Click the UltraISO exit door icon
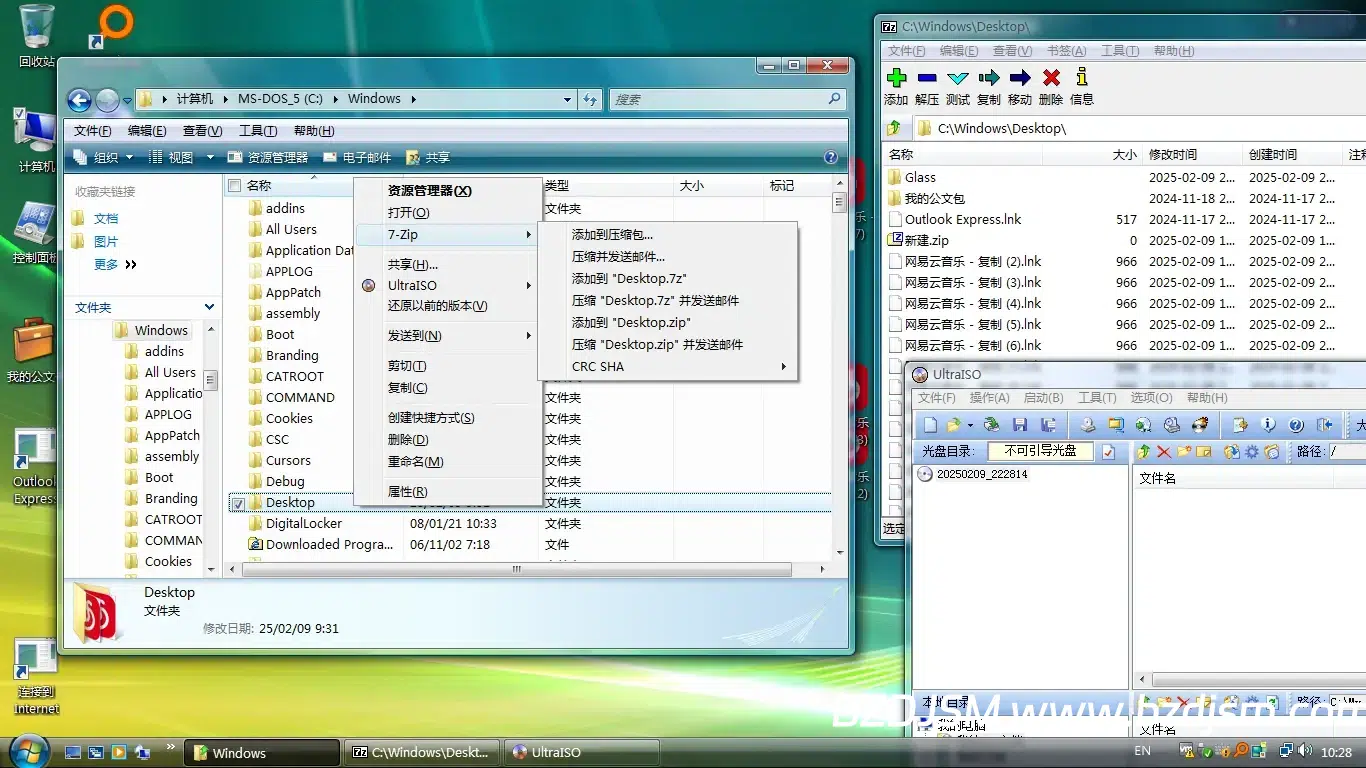The height and width of the screenshot is (768, 1366). (x=1324, y=425)
